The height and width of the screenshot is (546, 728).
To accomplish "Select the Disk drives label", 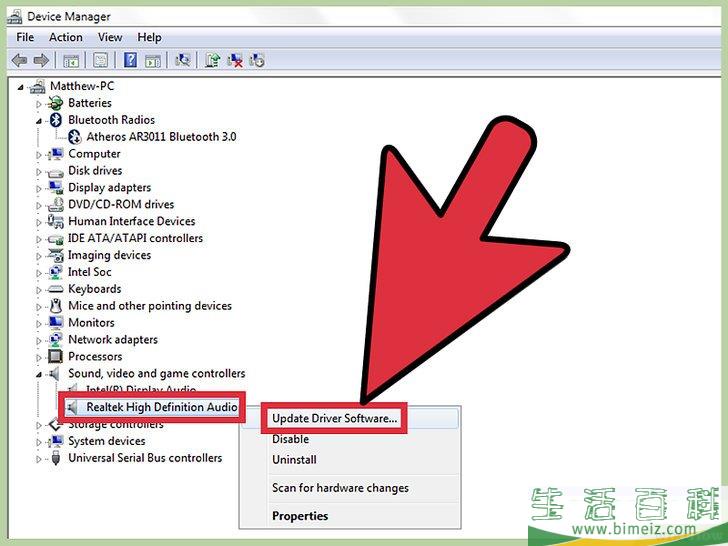I will pyautogui.click(x=95, y=170).
